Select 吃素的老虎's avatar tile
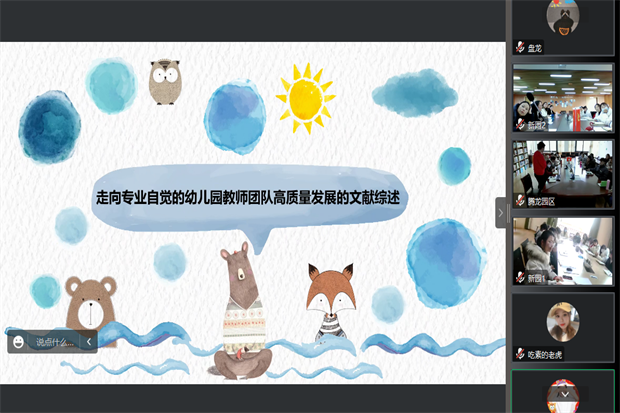The height and width of the screenshot is (413, 620). point(563,321)
